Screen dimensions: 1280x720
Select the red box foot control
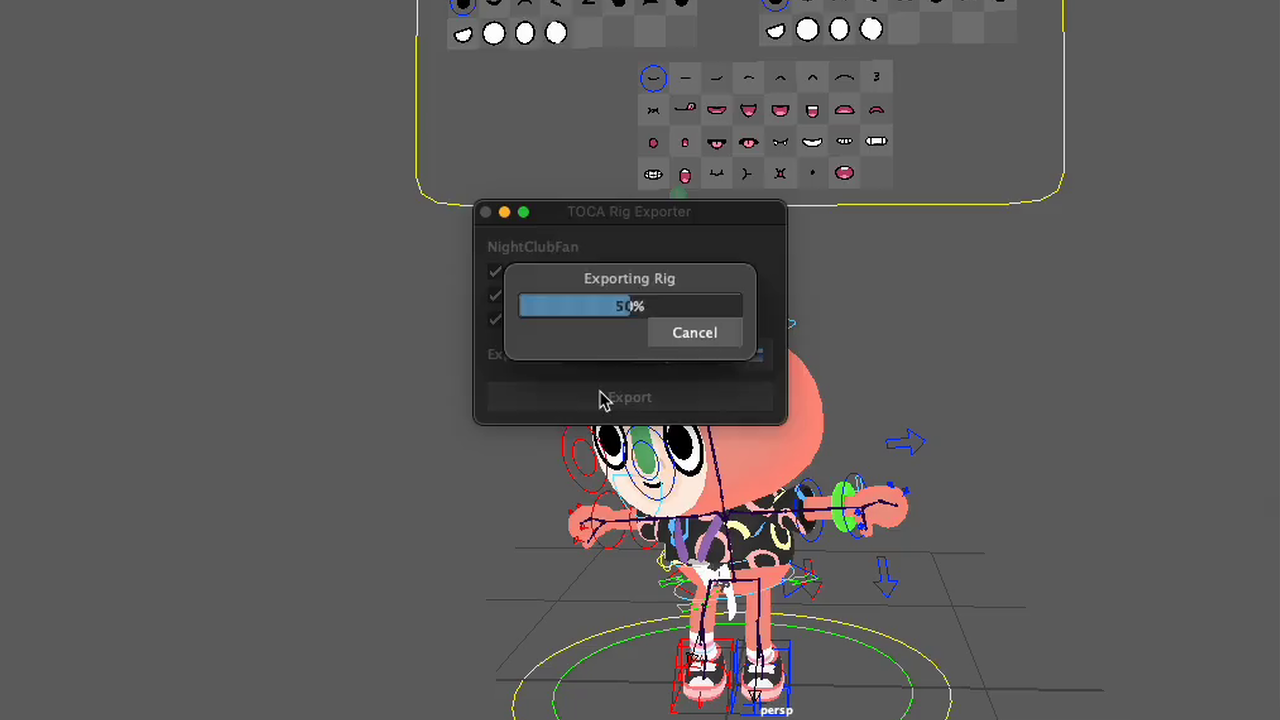(702, 676)
